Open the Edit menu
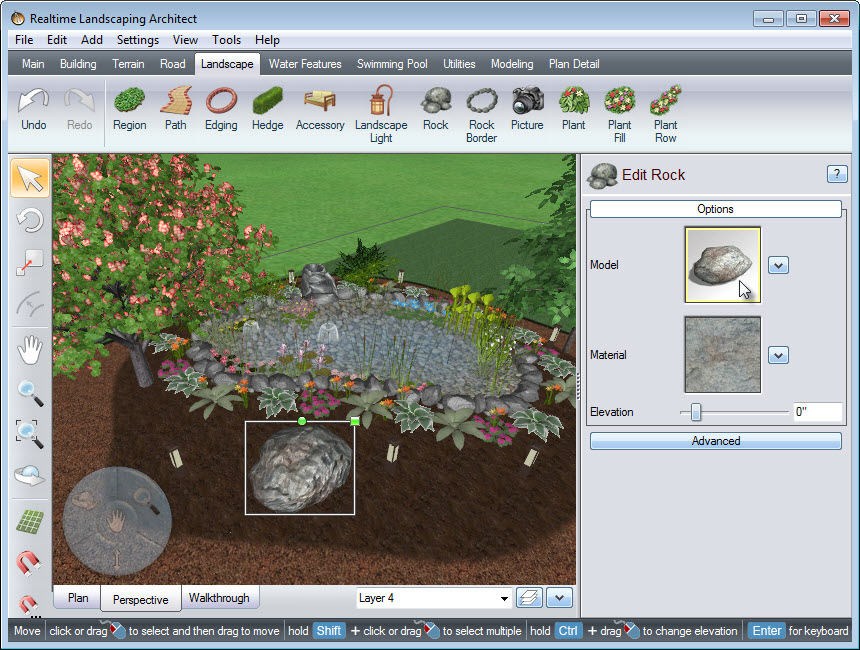Viewport: 860px width, 650px height. [56, 40]
